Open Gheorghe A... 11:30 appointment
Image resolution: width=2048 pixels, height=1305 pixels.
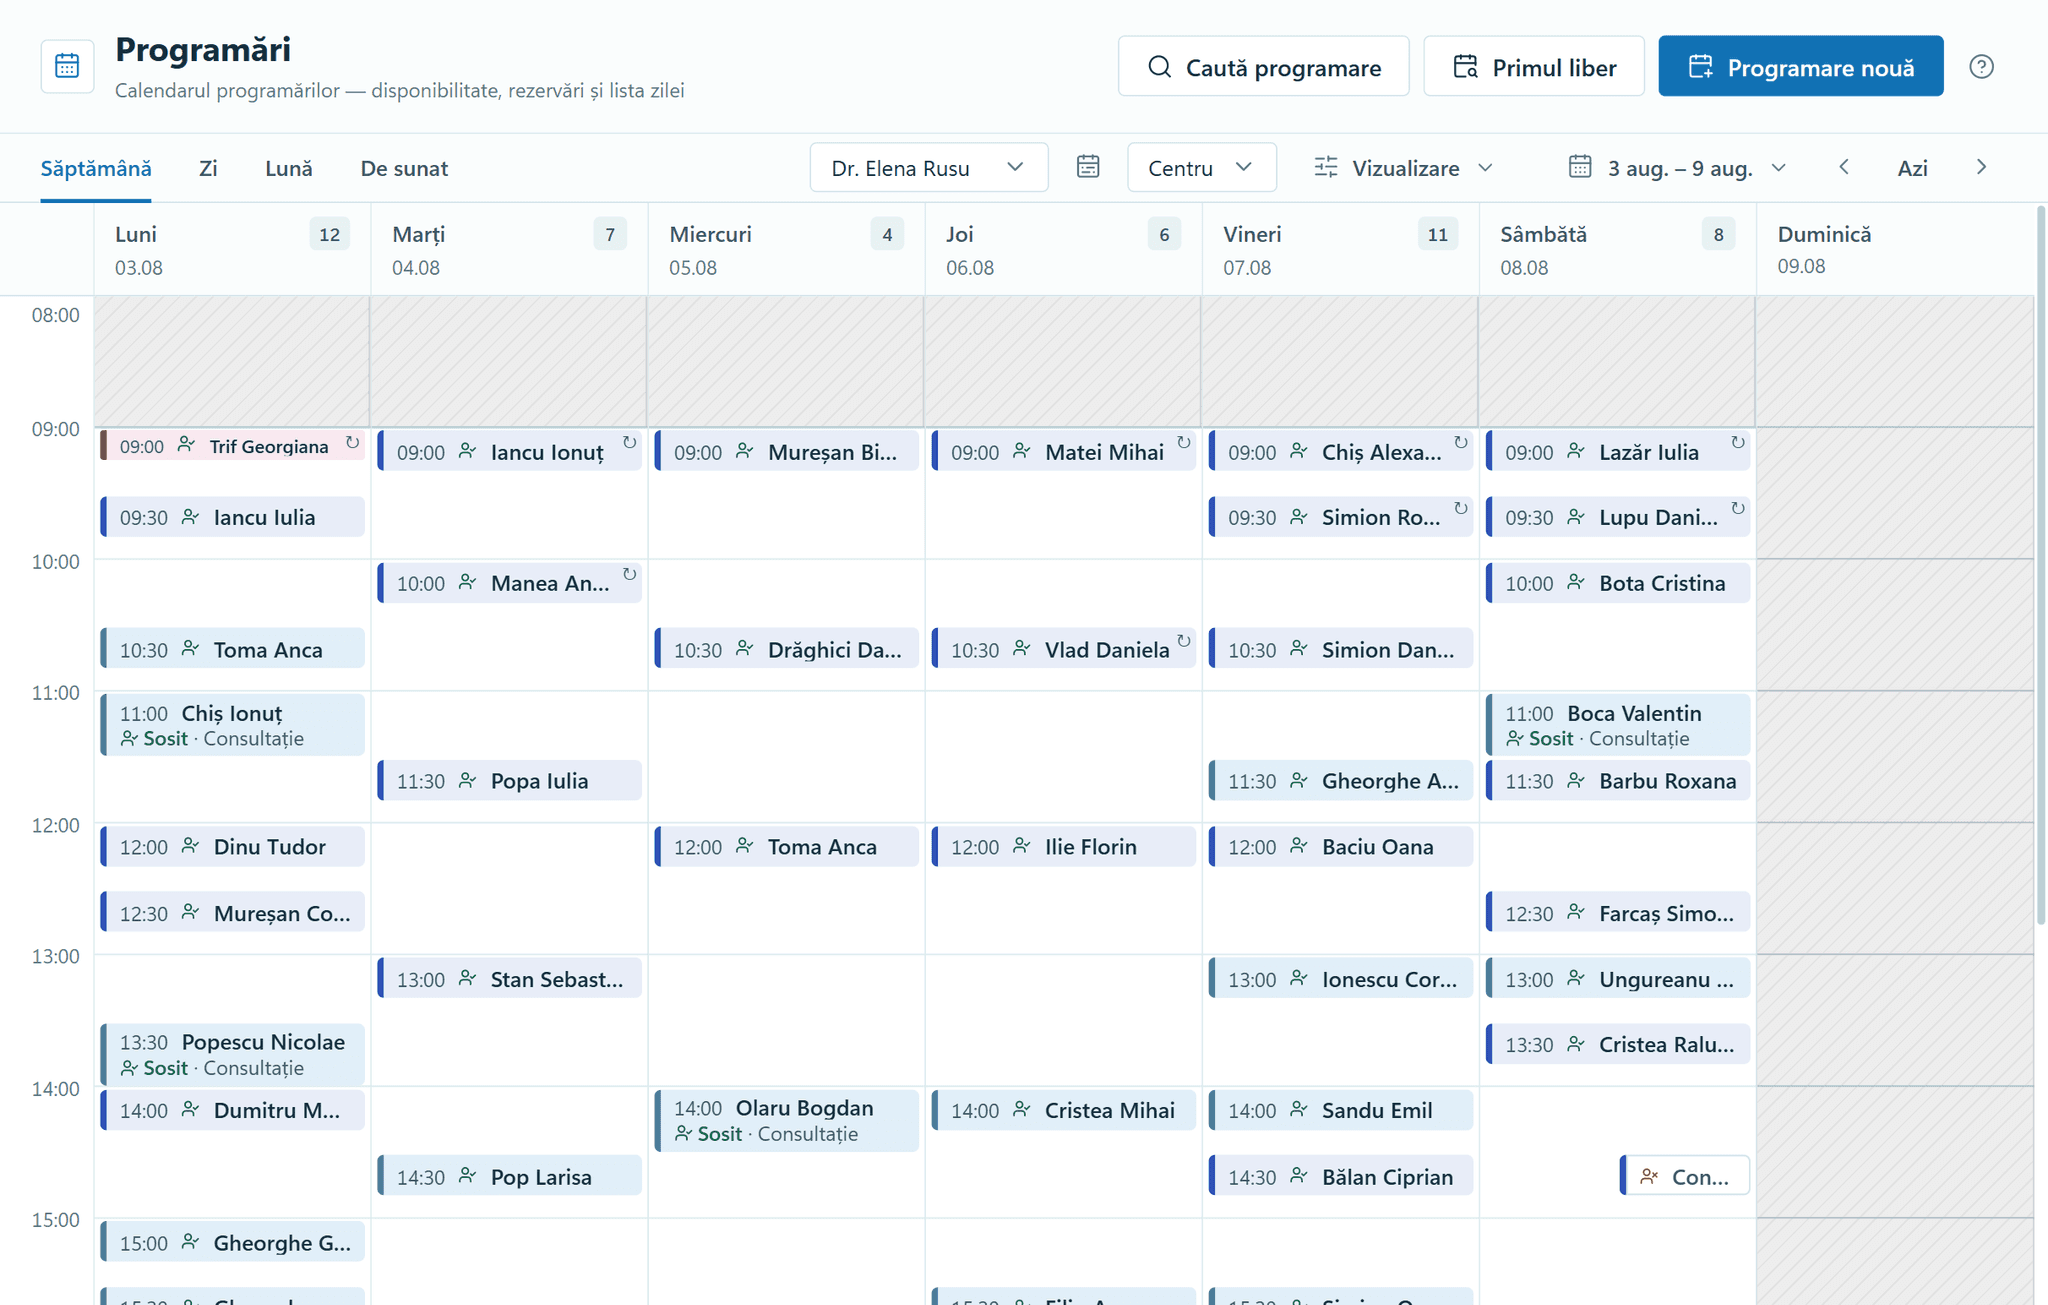1341,780
